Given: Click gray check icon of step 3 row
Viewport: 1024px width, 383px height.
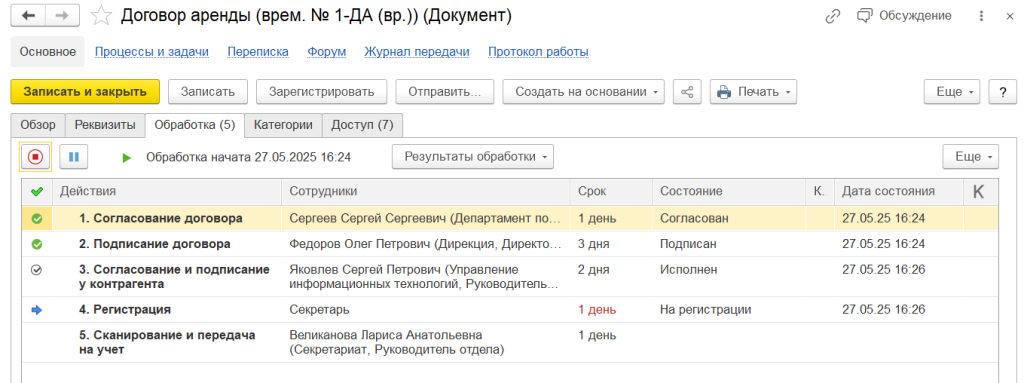Looking at the screenshot, I should [37, 269].
